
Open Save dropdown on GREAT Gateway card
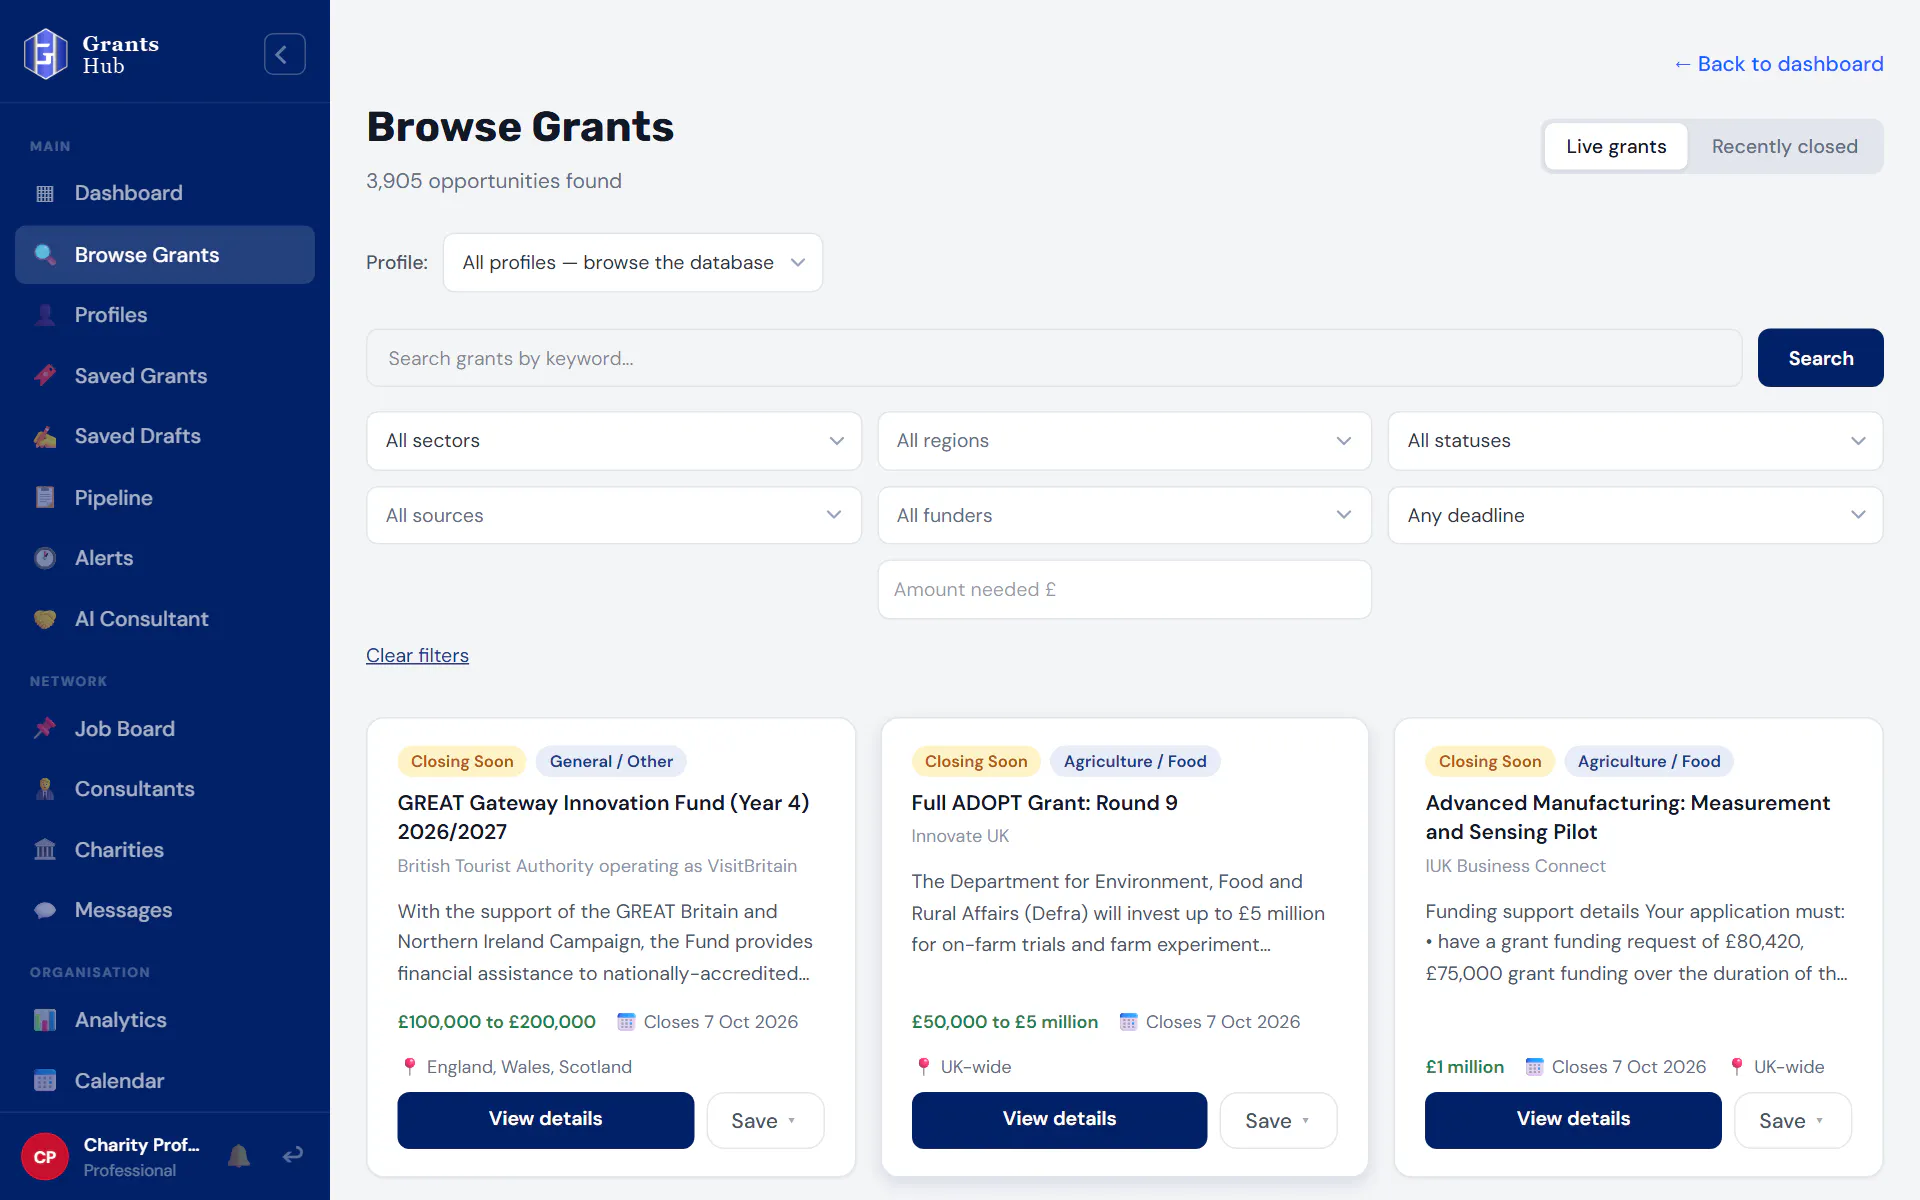click(765, 1121)
